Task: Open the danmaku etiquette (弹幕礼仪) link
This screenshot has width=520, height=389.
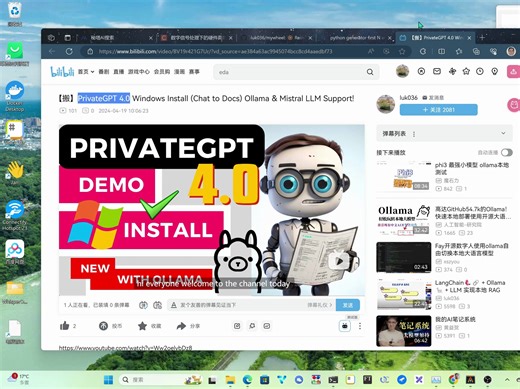Action: [x=319, y=305]
